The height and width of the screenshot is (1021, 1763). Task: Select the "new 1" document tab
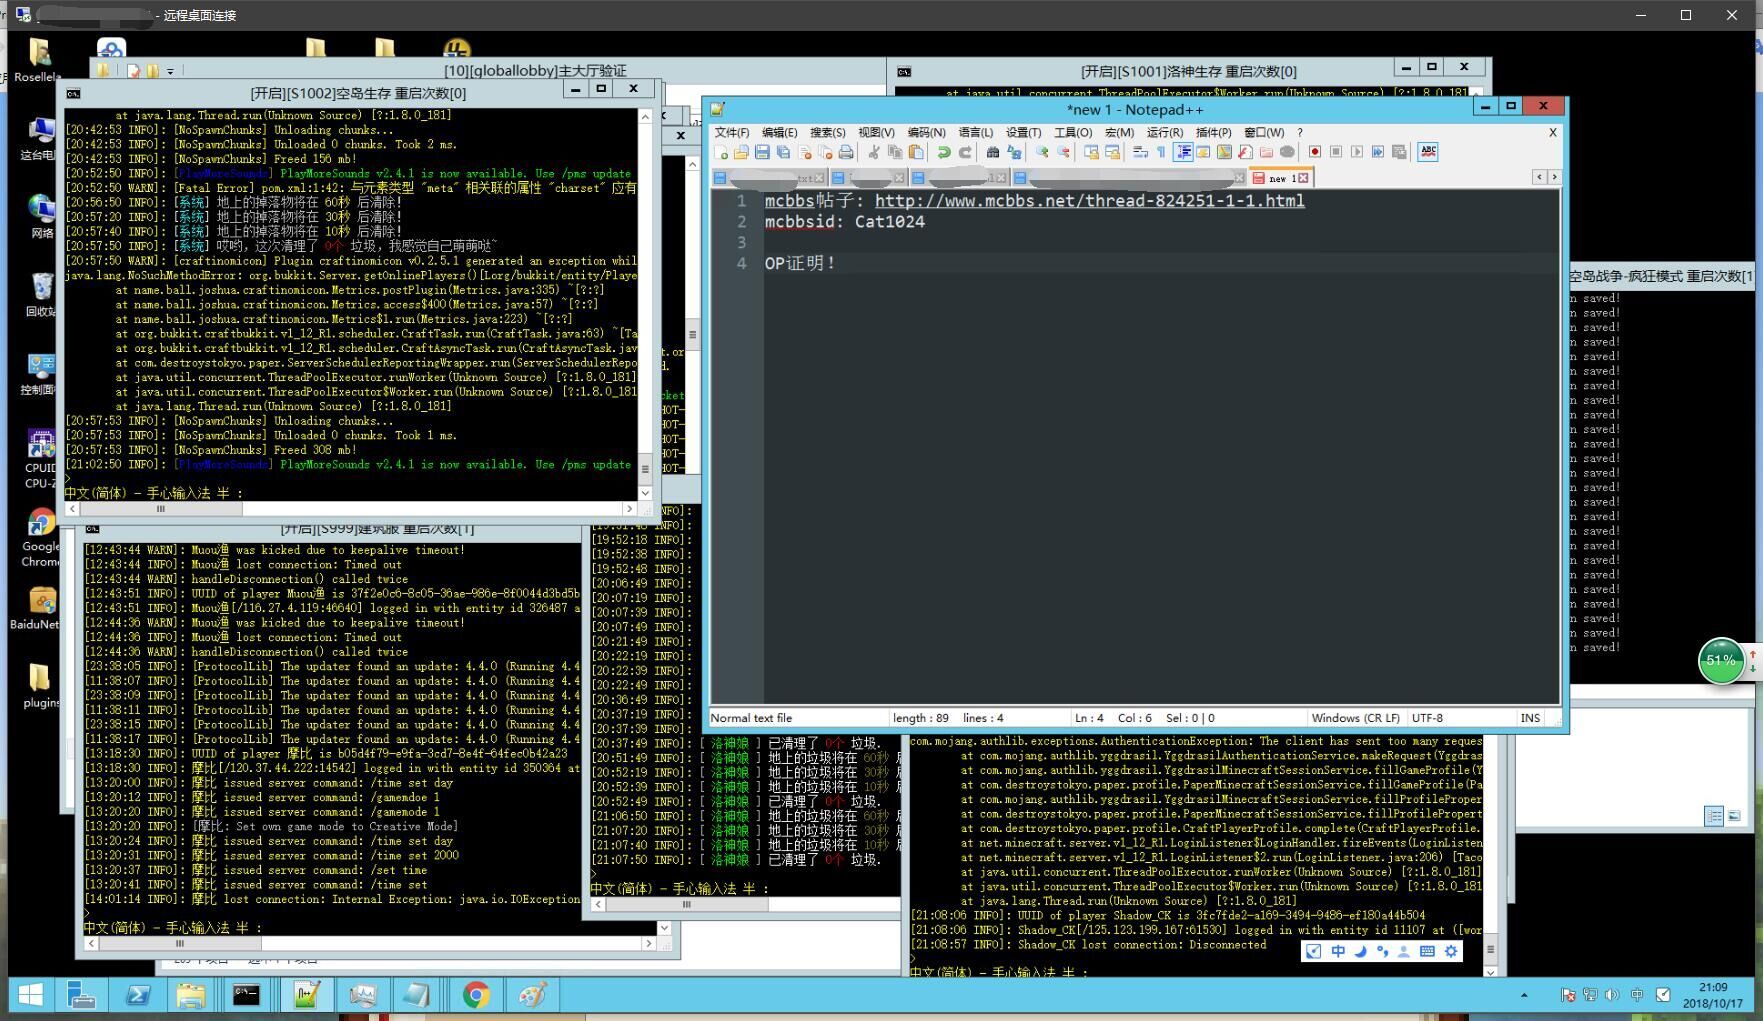click(x=1281, y=178)
